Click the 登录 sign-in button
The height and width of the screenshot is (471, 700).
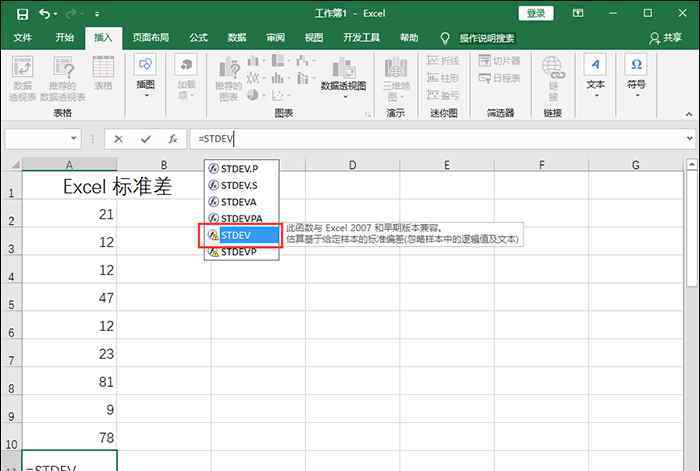coord(536,13)
